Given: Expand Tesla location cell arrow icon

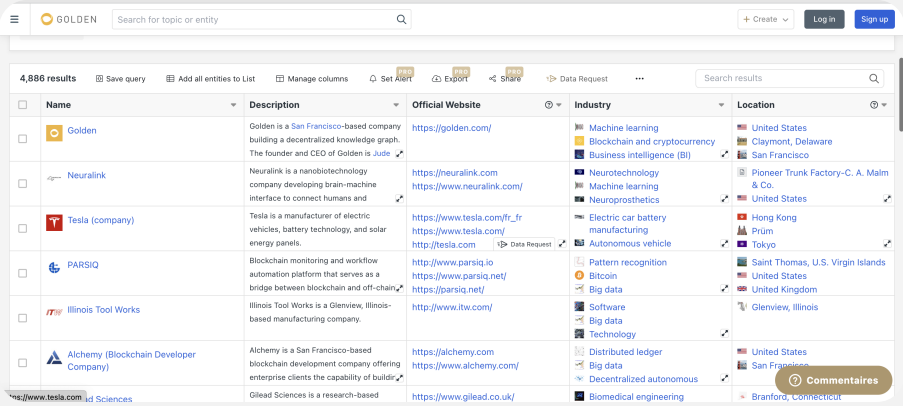Looking at the screenshot, I should (887, 244).
